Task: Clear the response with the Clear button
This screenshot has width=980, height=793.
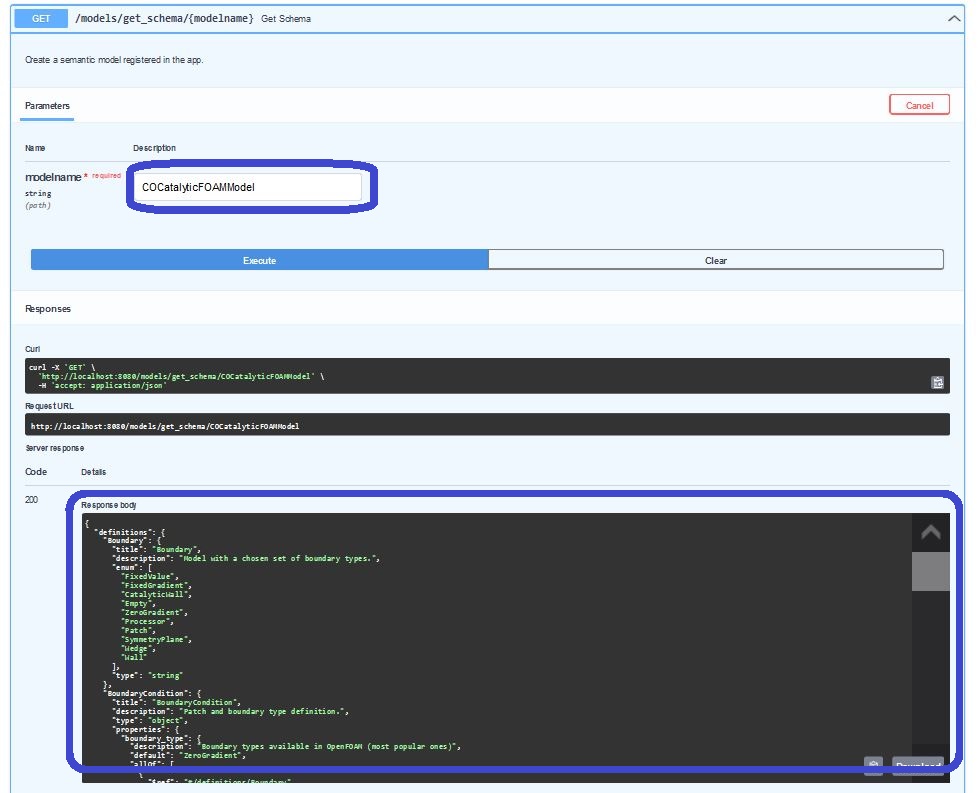Action: 716,260
